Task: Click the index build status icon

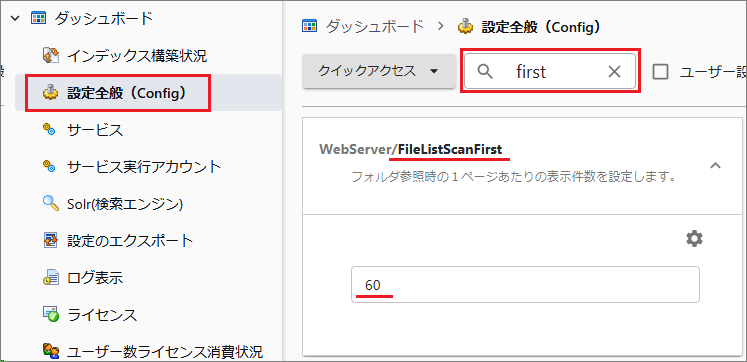Action: pos(51,56)
